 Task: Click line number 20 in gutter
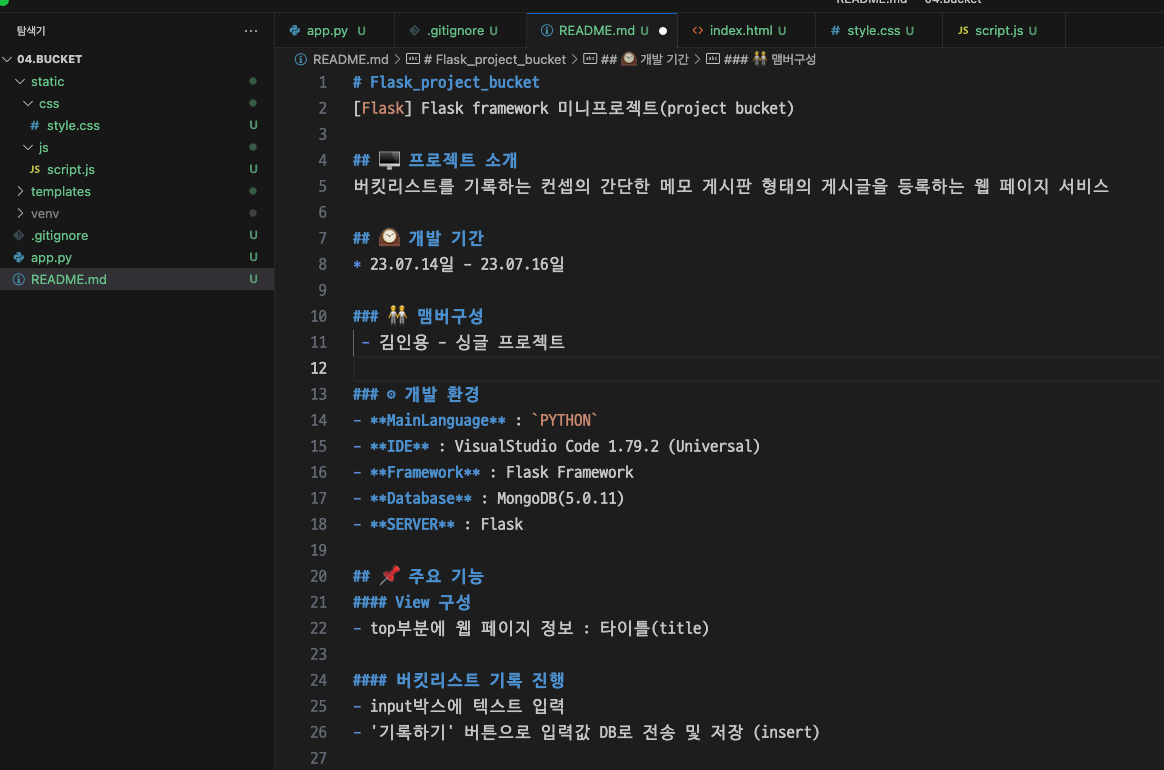(x=318, y=576)
